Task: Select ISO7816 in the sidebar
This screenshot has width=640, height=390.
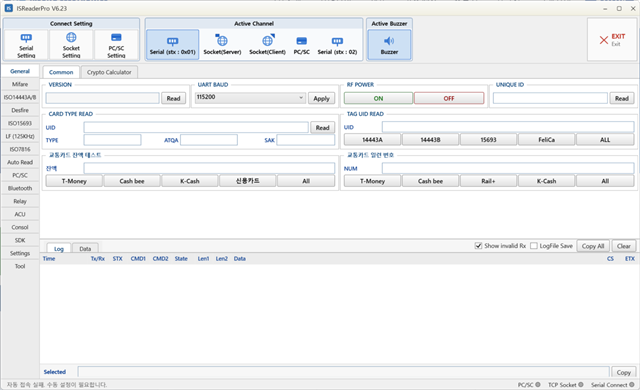Action: pos(20,149)
